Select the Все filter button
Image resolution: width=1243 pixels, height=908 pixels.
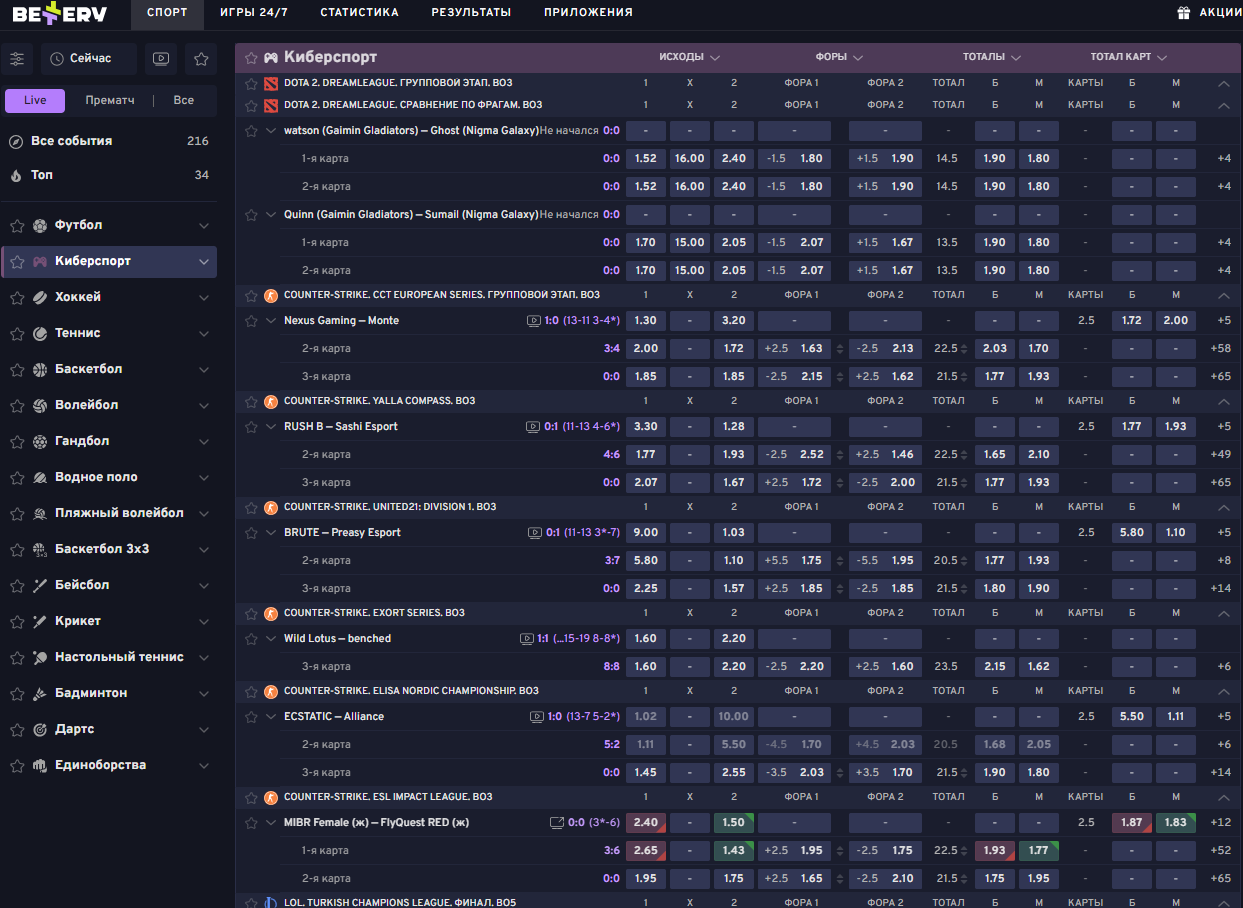[x=184, y=100]
